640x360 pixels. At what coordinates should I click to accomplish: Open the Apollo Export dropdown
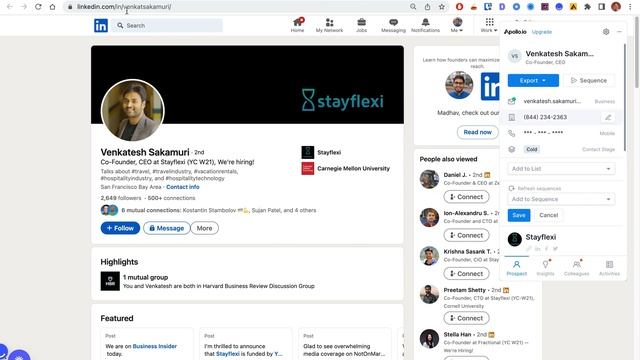pyautogui.click(x=533, y=80)
